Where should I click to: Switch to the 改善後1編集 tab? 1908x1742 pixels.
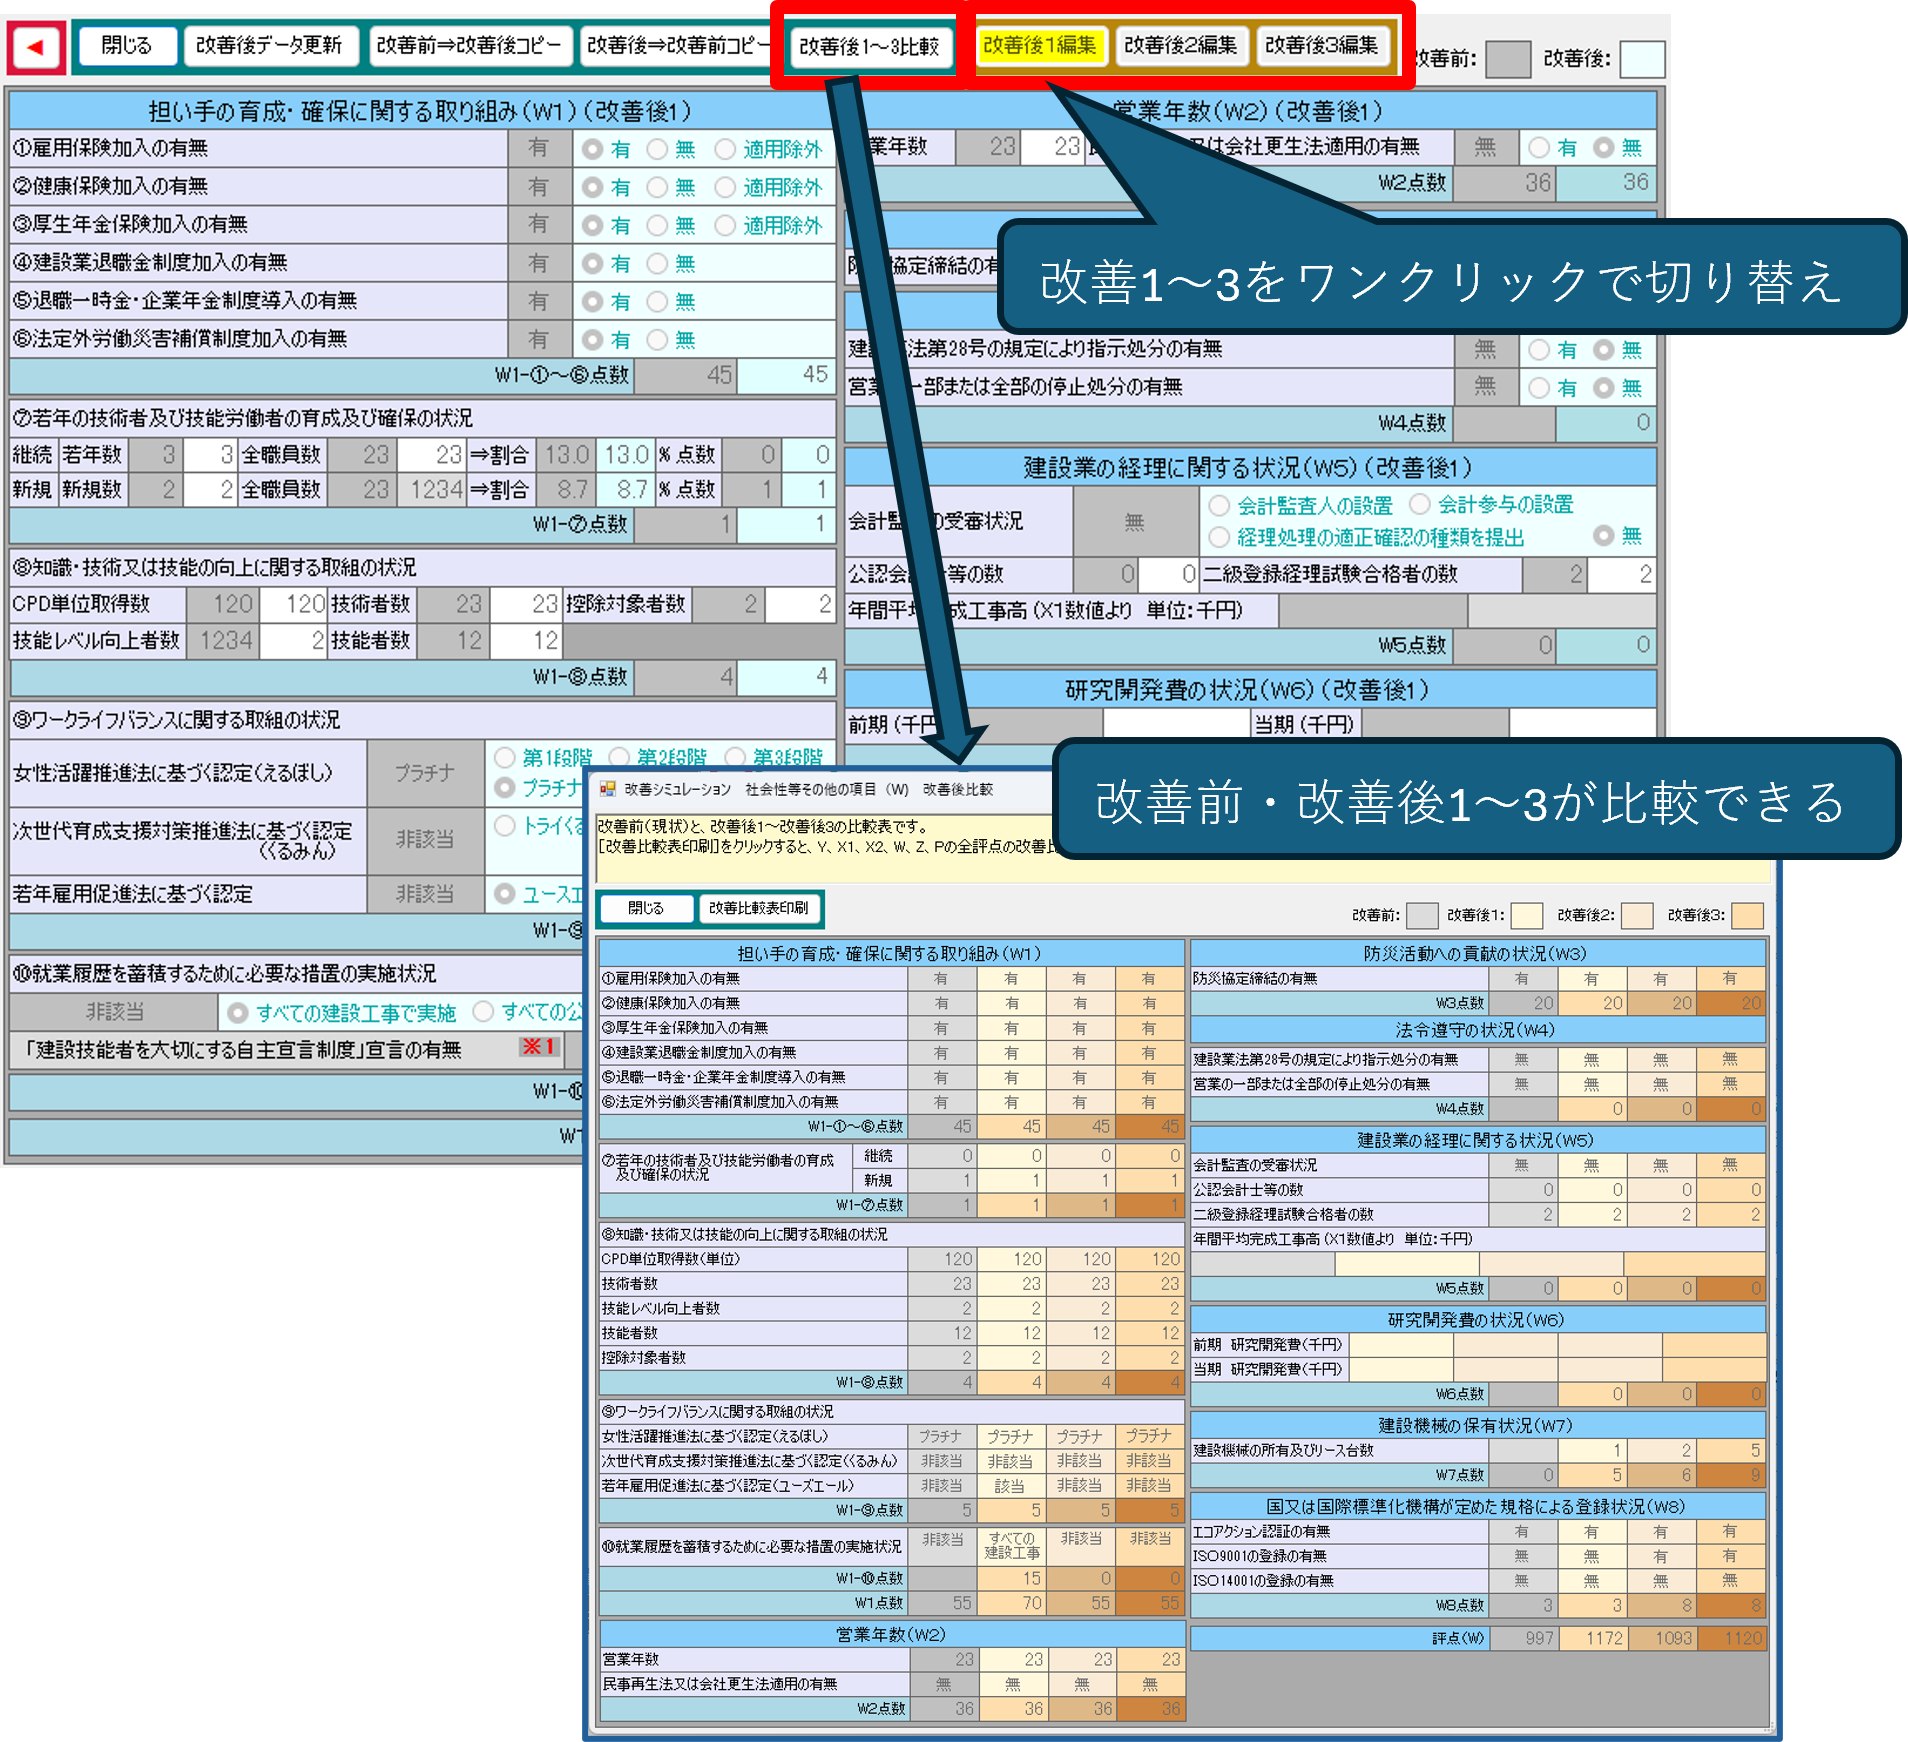[1040, 45]
